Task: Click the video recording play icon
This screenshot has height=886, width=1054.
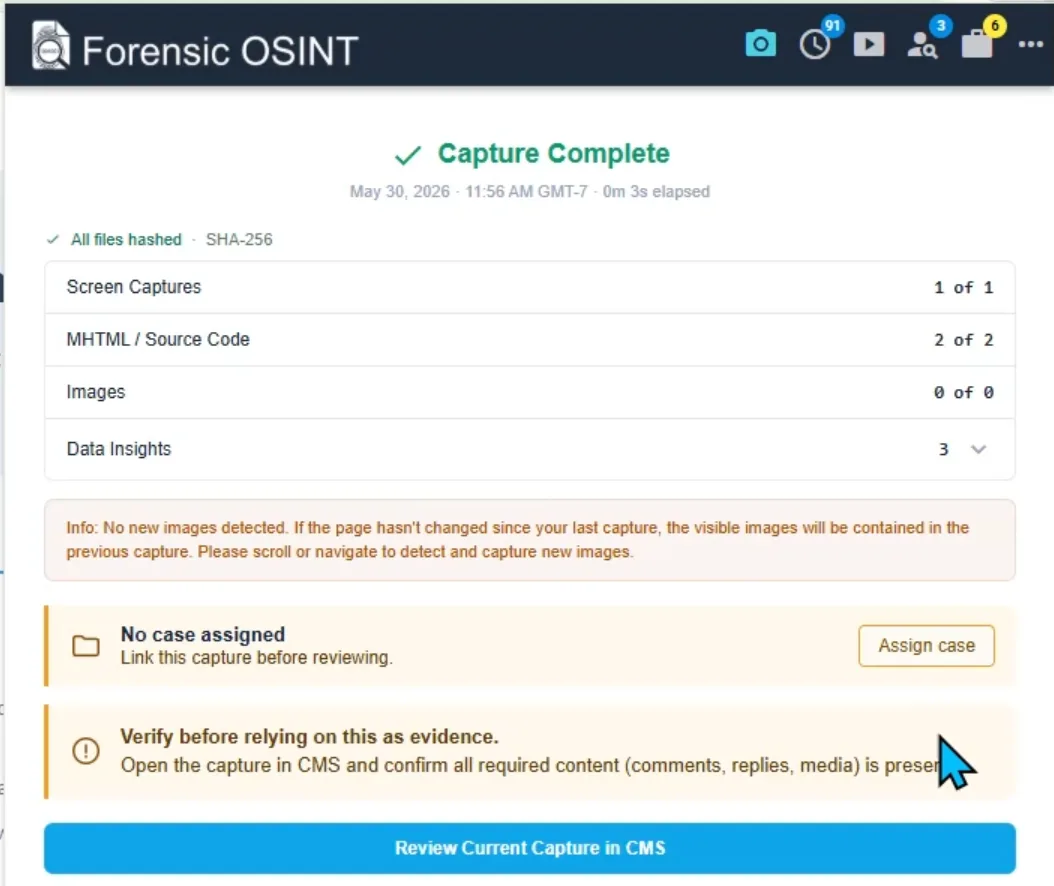Action: click(868, 44)
